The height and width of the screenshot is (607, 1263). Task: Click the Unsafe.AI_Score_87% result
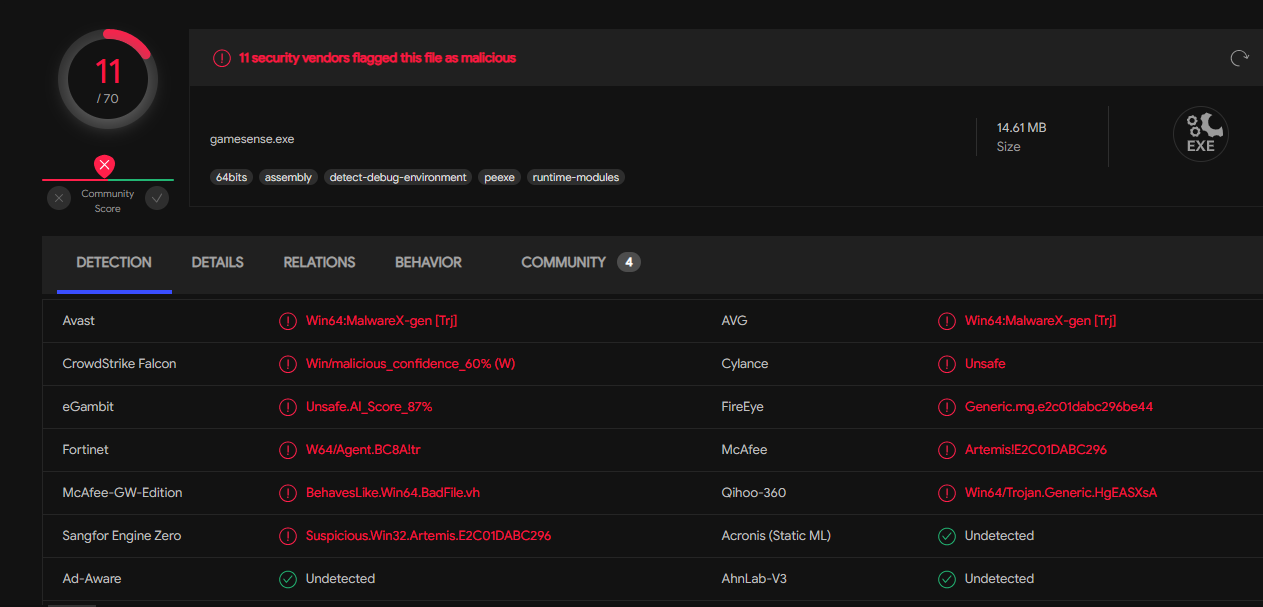pos(369,407)
